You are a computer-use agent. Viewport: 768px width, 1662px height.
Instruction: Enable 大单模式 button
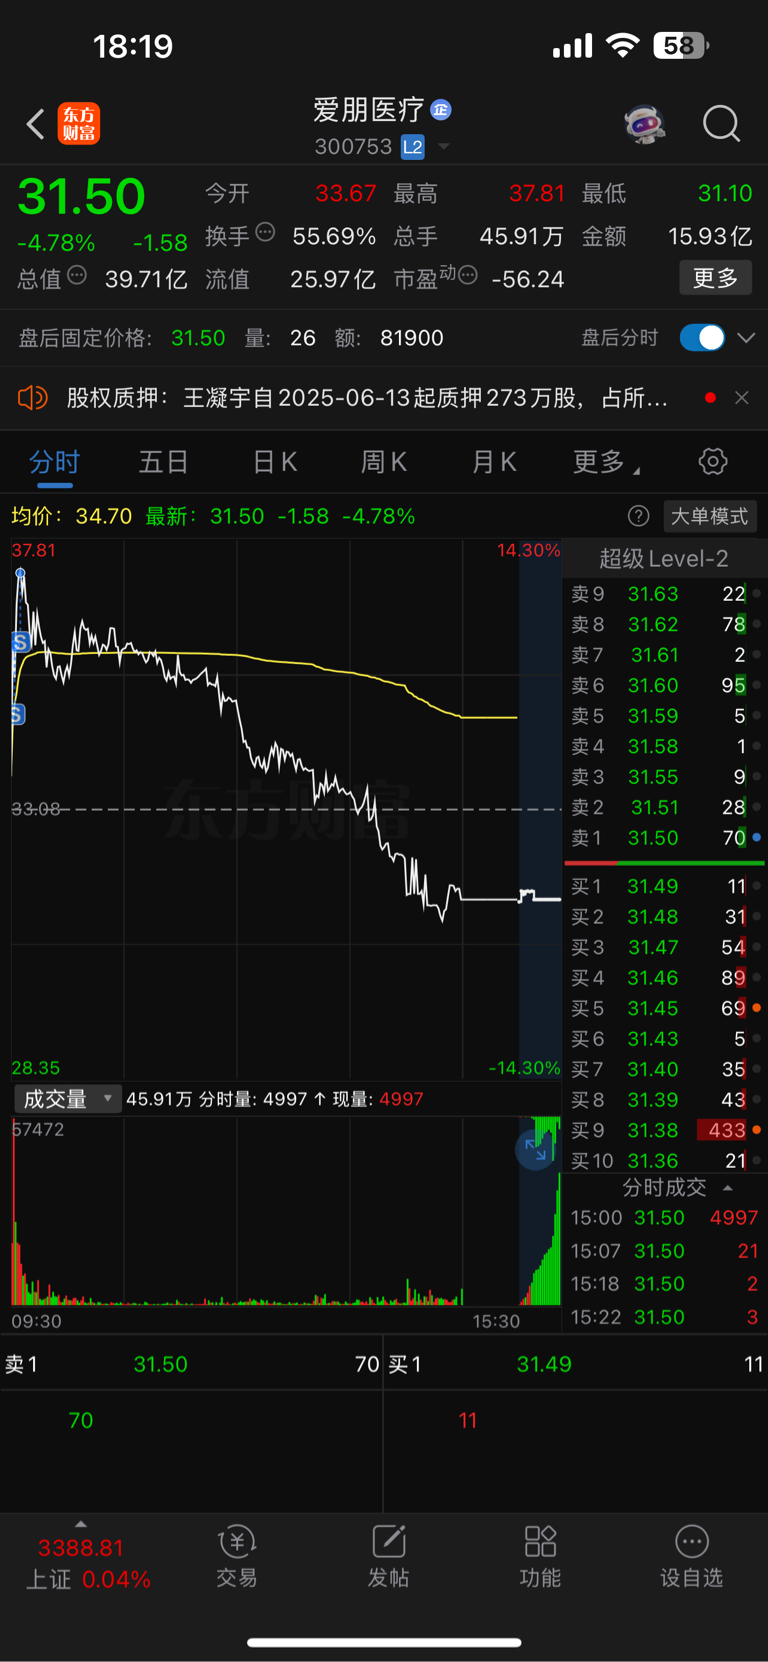pos(709,516)
